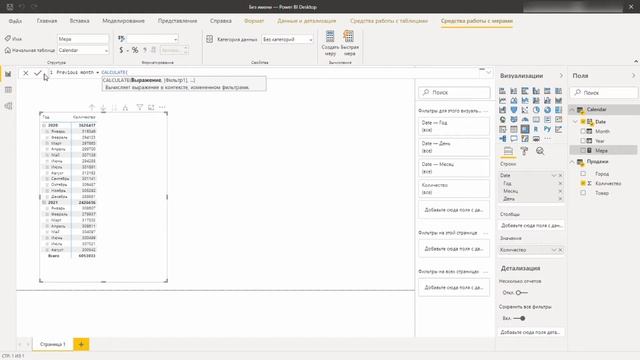Click the filter icon above the matrix
The image size is (640, 360).
[x=140, y=107]
